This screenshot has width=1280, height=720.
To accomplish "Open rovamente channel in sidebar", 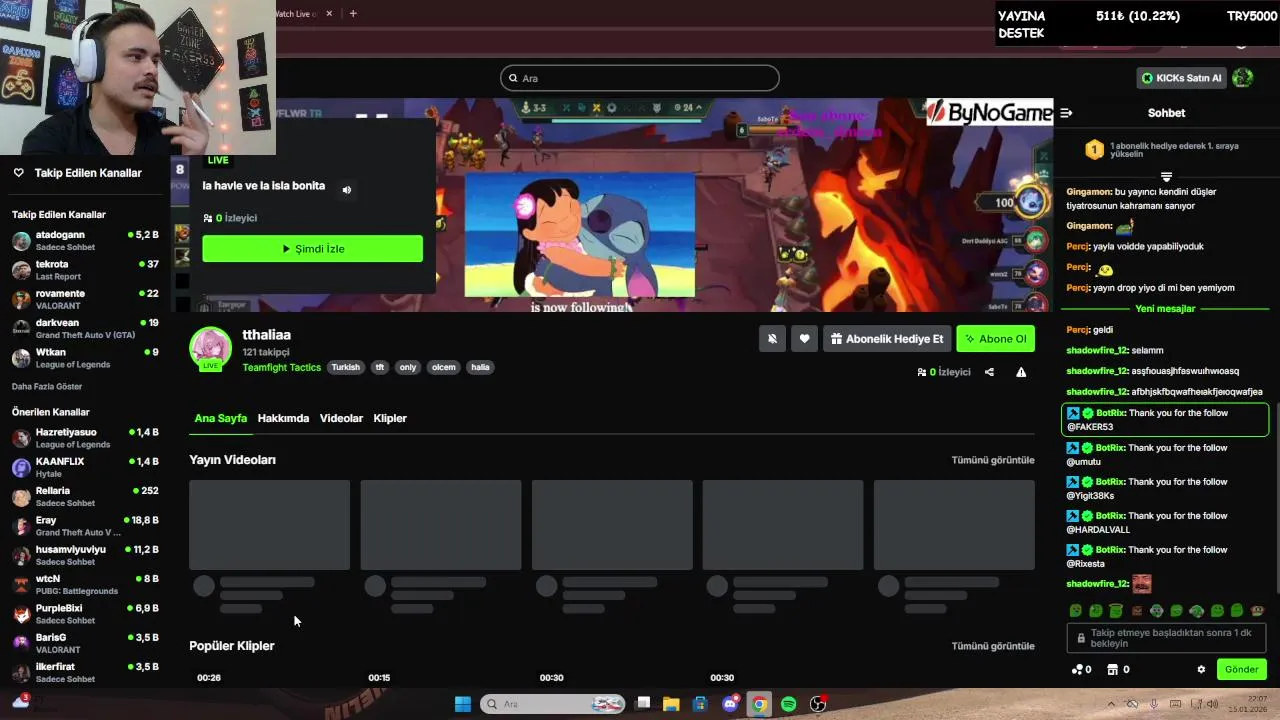I will [x=85, y=299].
